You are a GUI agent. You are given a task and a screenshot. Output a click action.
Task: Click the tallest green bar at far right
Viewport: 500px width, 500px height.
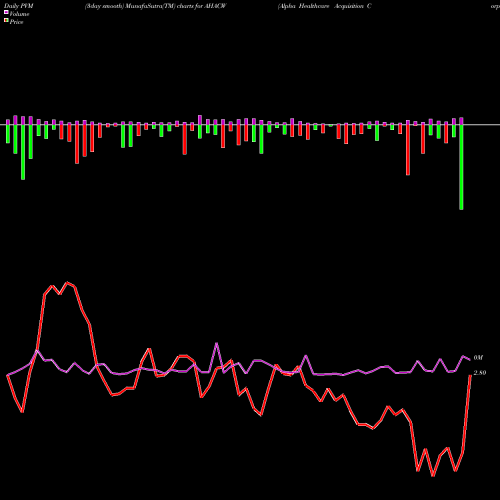coord(461,167)
